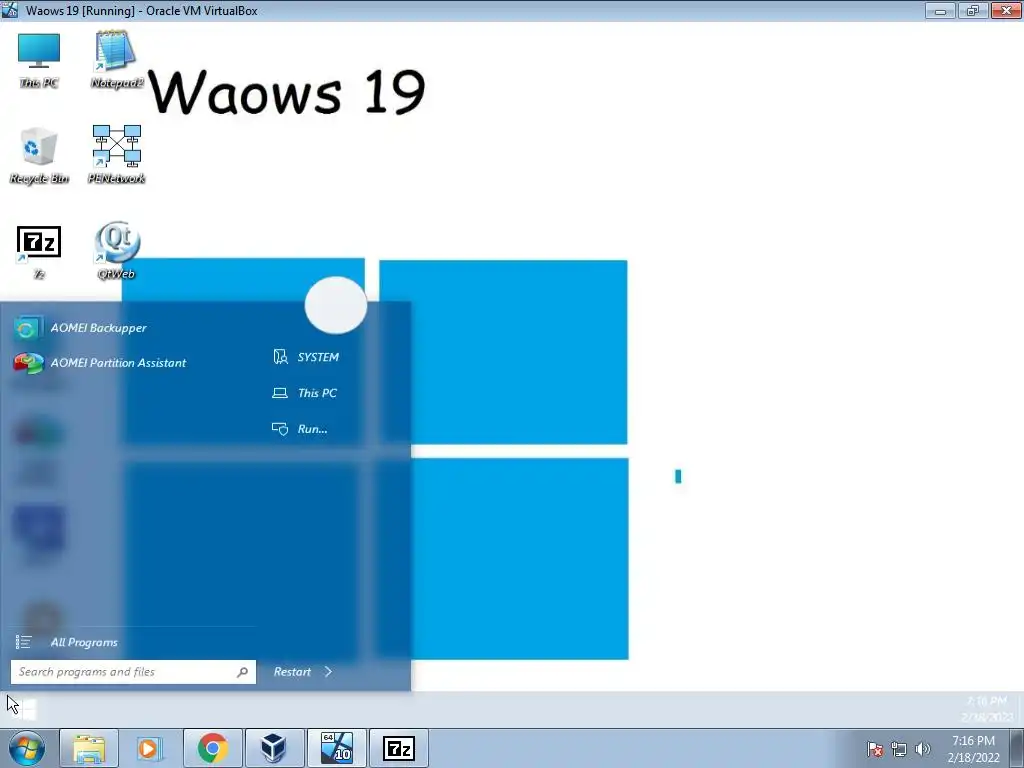The image size is (1024, 768).
Task: Open Action Center flag tray icon
Action: point(875,749)
